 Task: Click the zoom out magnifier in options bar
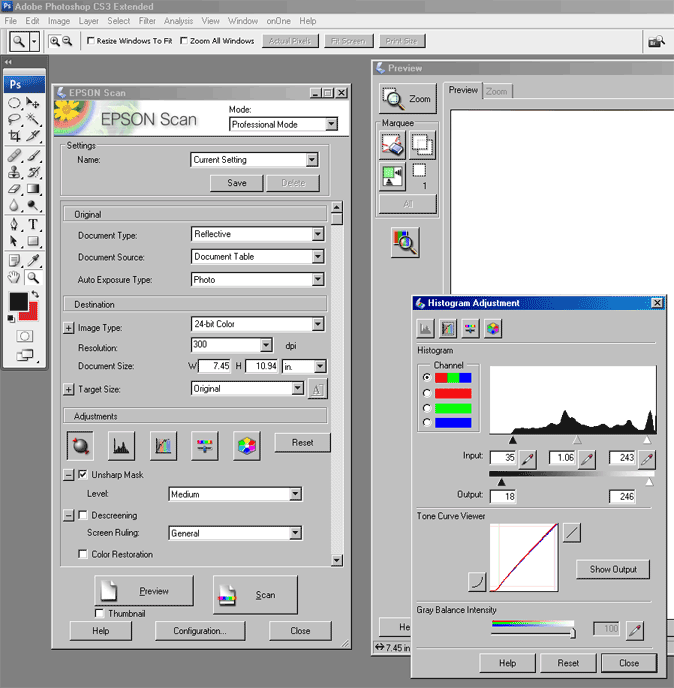67,41
